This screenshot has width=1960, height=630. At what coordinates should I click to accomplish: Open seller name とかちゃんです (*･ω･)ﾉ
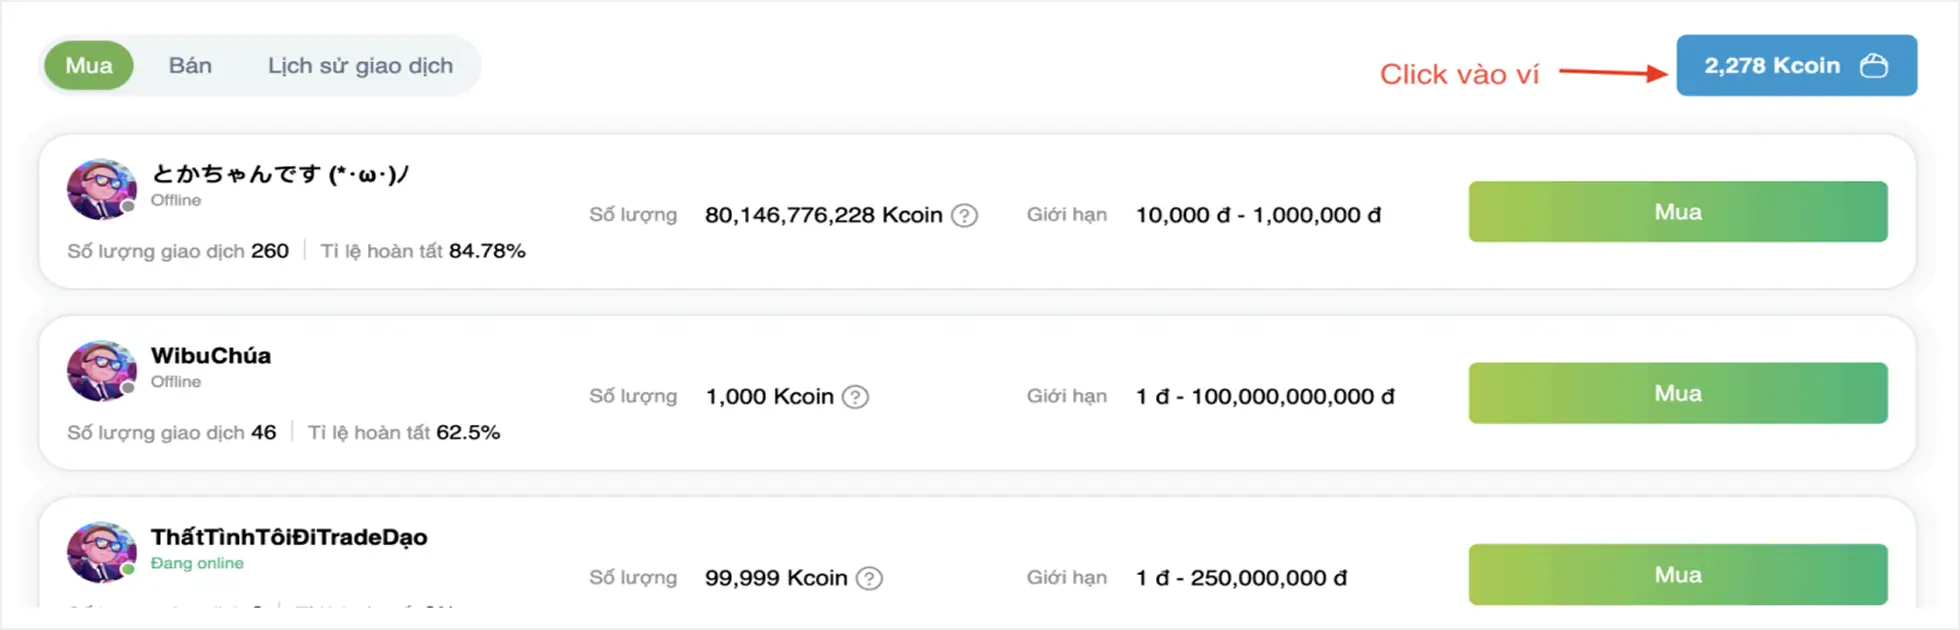pos(280,174)
